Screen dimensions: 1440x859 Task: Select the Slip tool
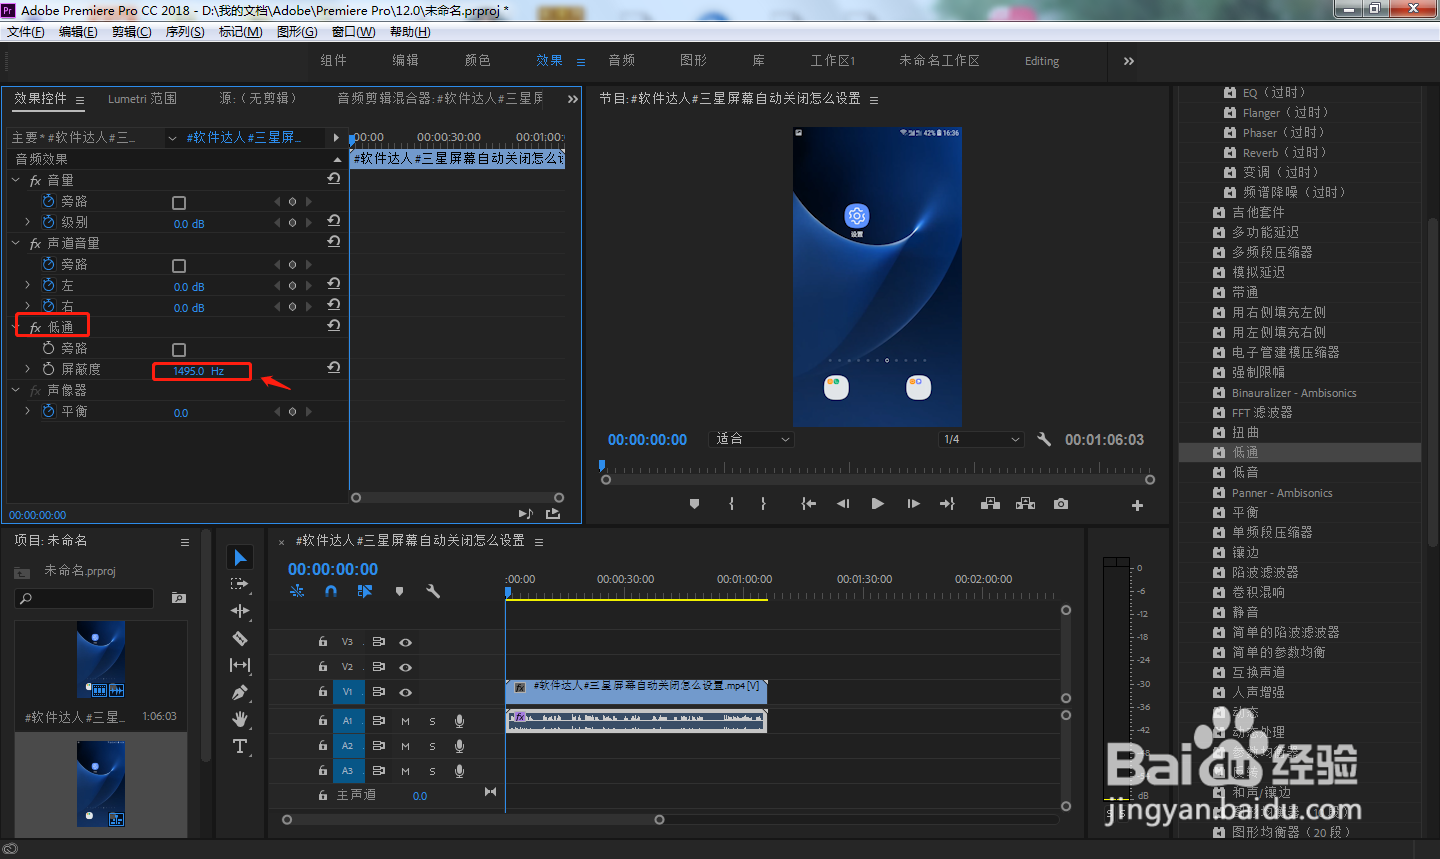tap(240, 665)
